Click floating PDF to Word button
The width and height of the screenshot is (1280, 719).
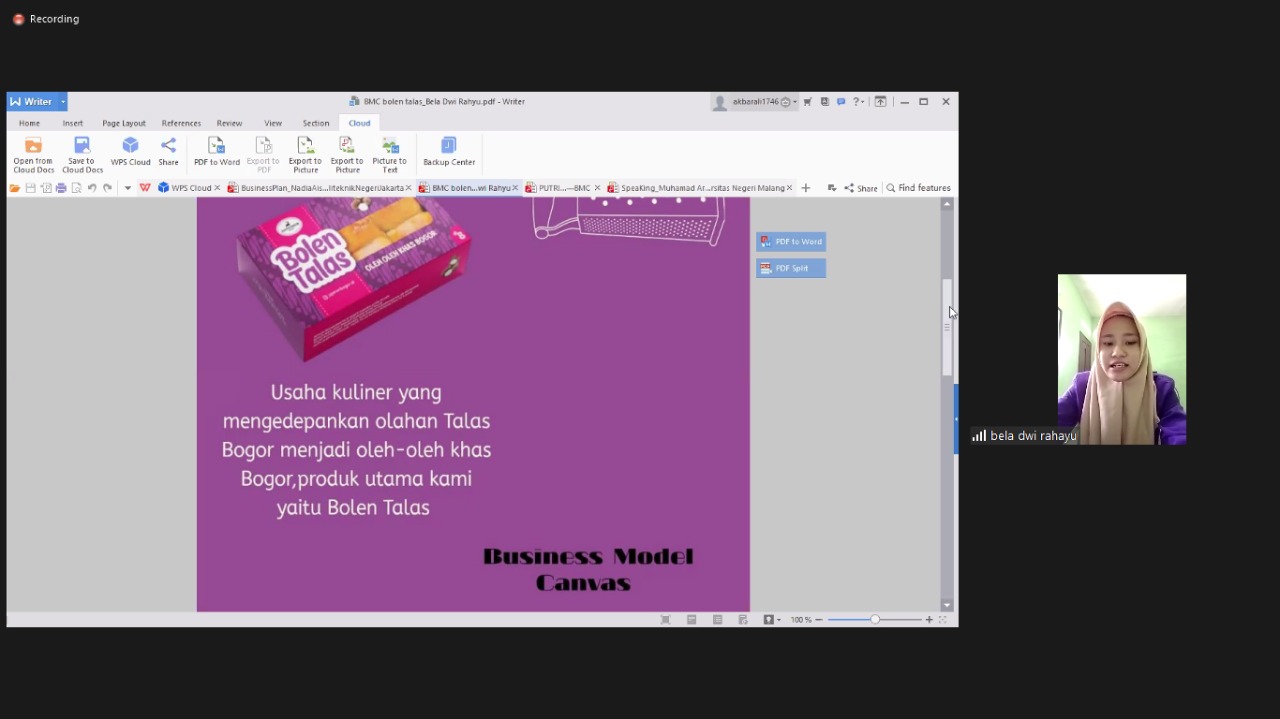(791, 242)
